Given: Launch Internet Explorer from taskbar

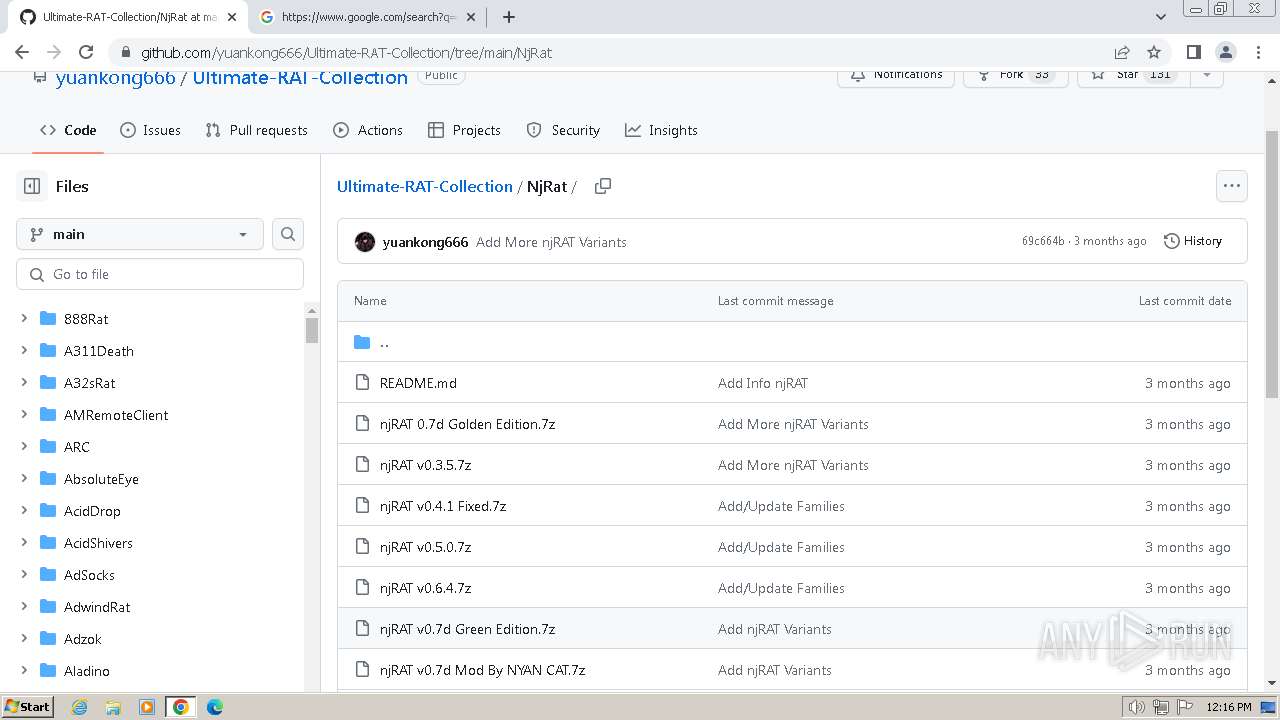Looking at the screenshot, I should pyautogui.click(x=79, y=707).
